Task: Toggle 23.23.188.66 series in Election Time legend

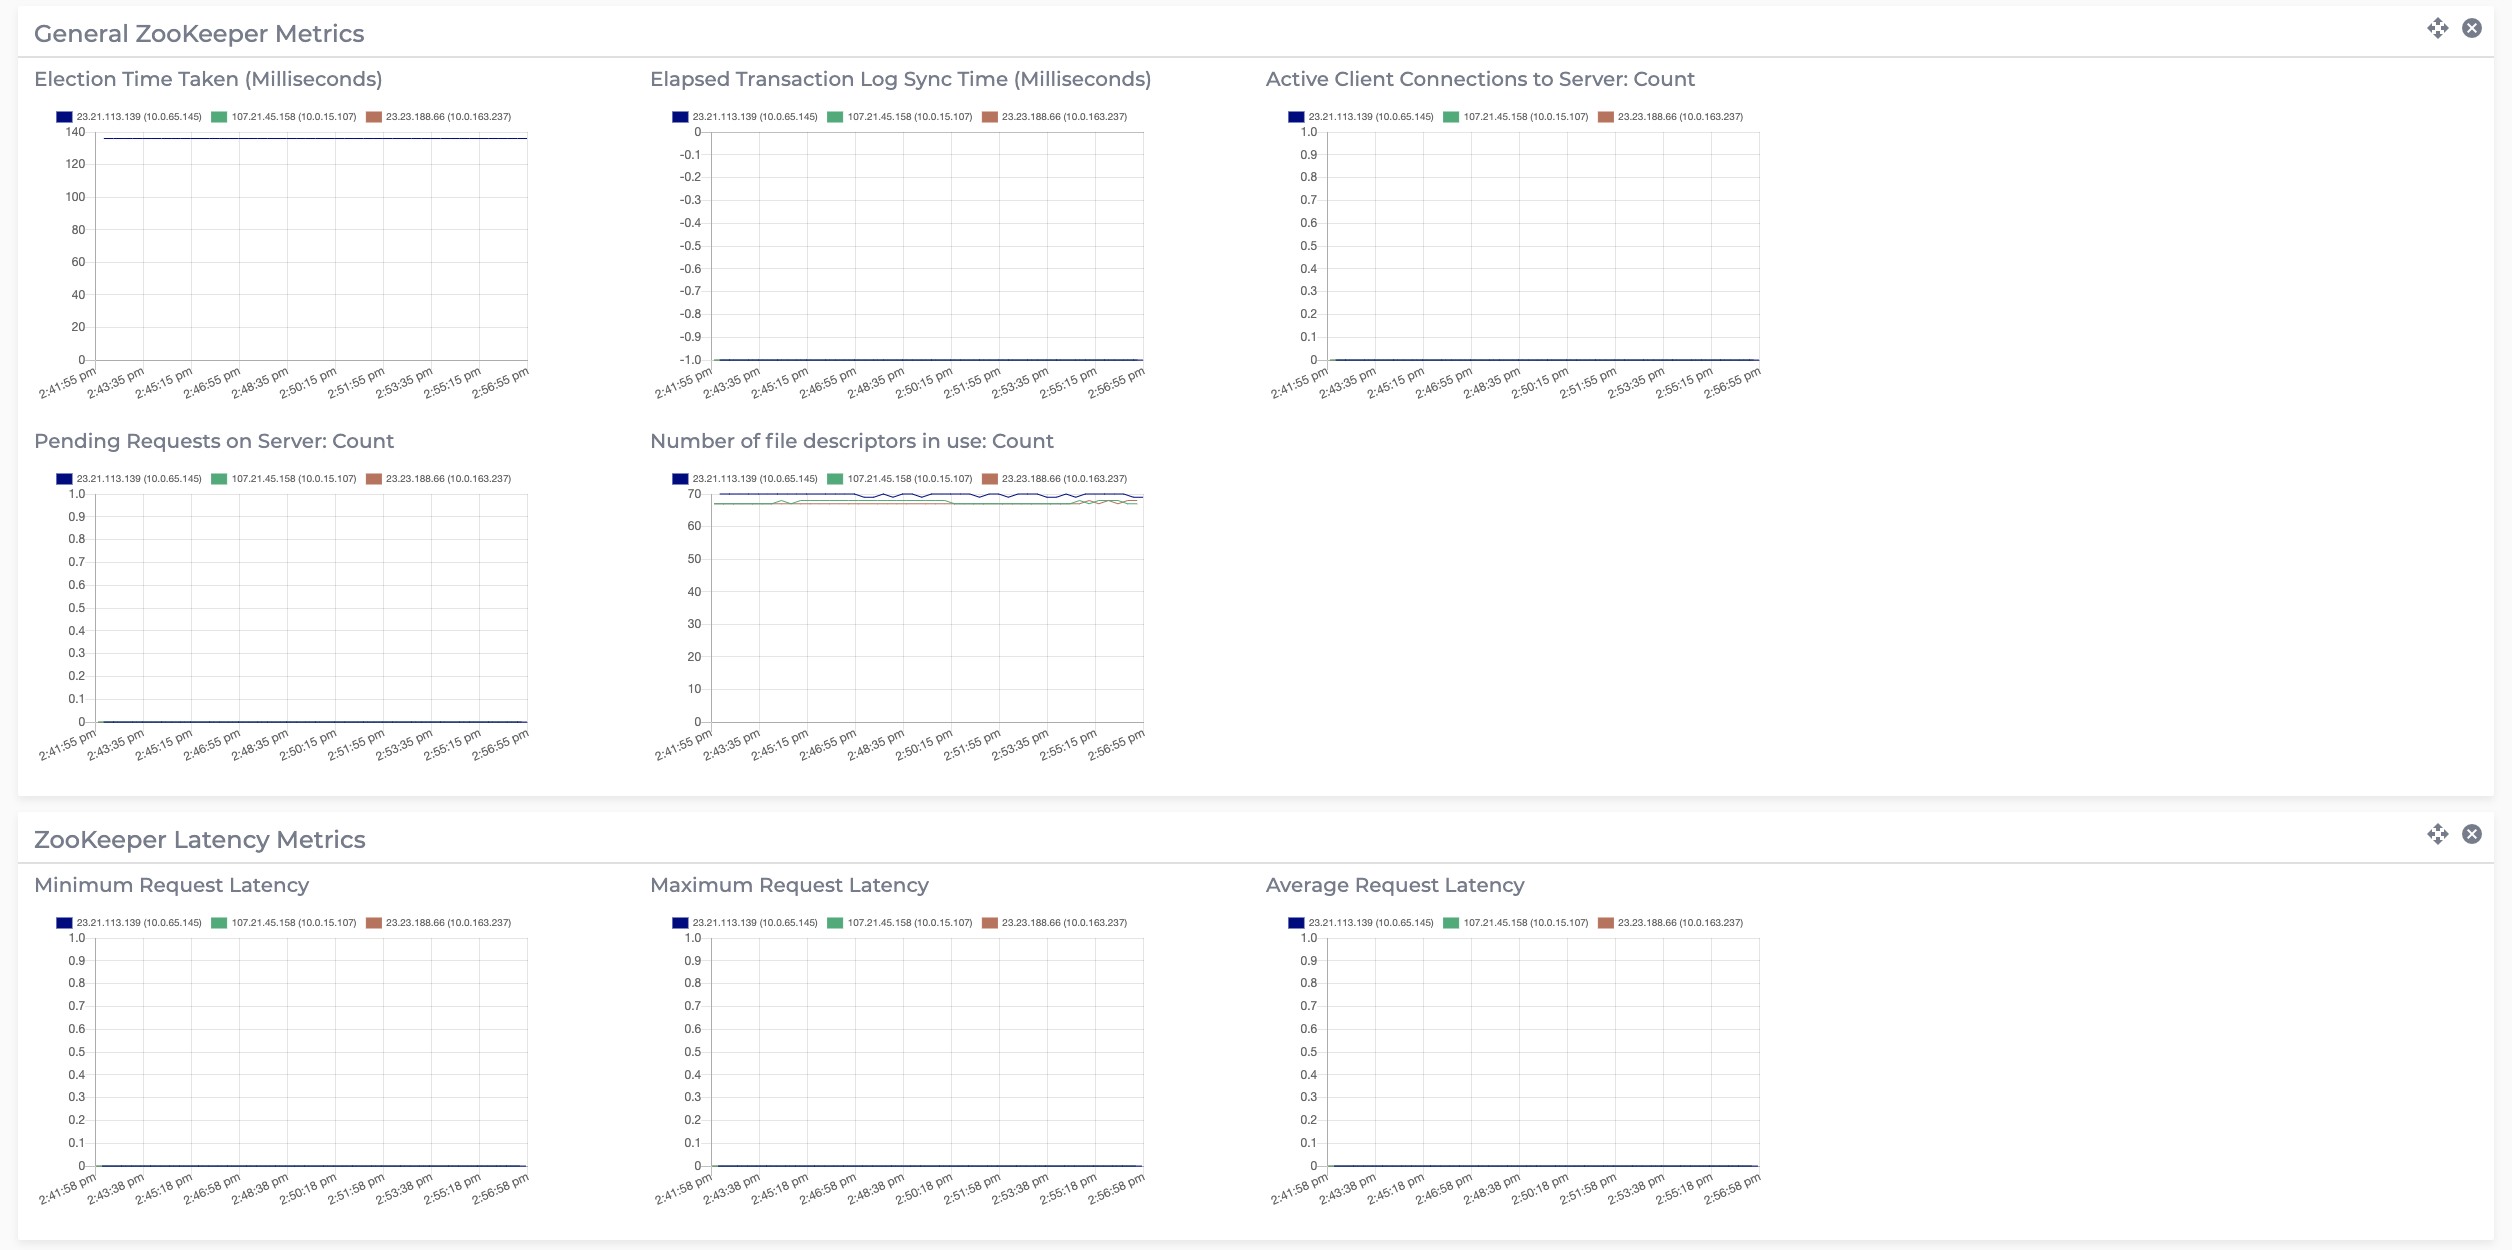Action: (447, 117)
